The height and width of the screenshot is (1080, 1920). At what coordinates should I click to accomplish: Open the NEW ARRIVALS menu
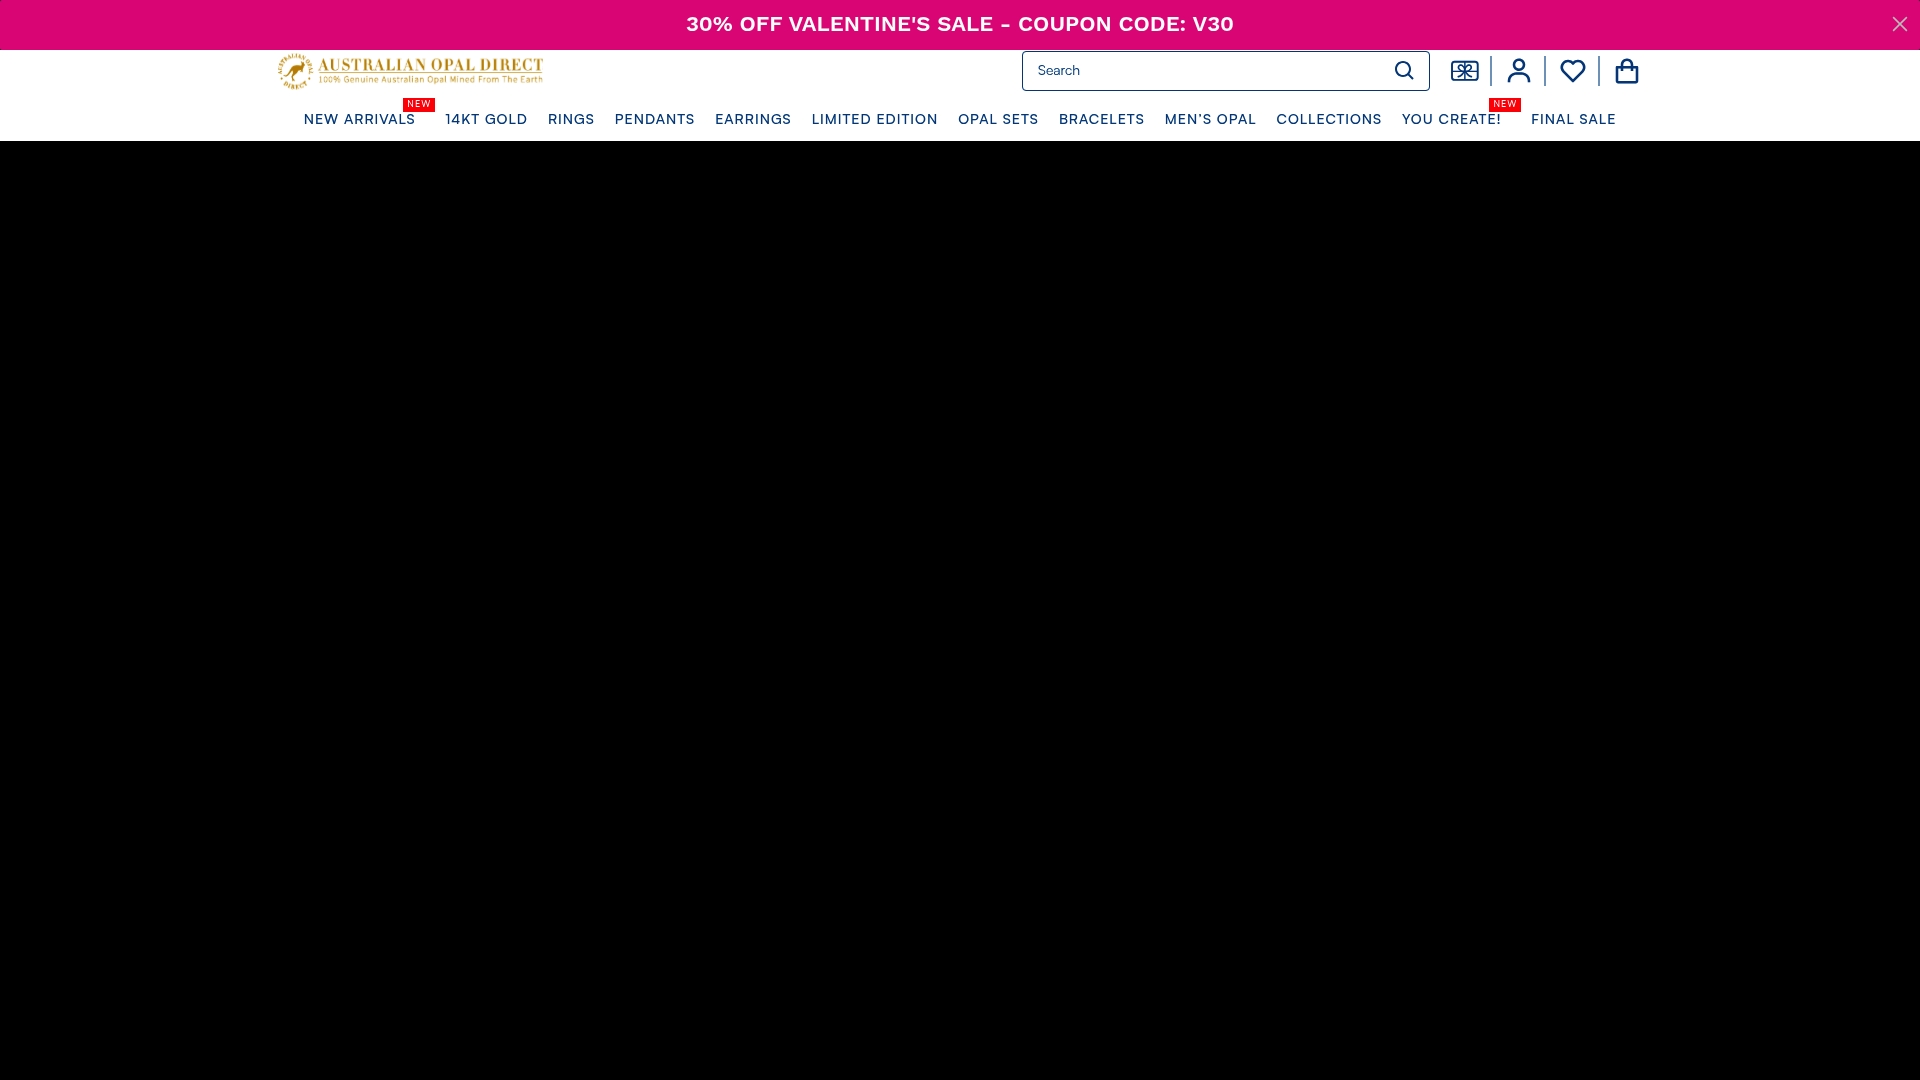coord(360,119)
